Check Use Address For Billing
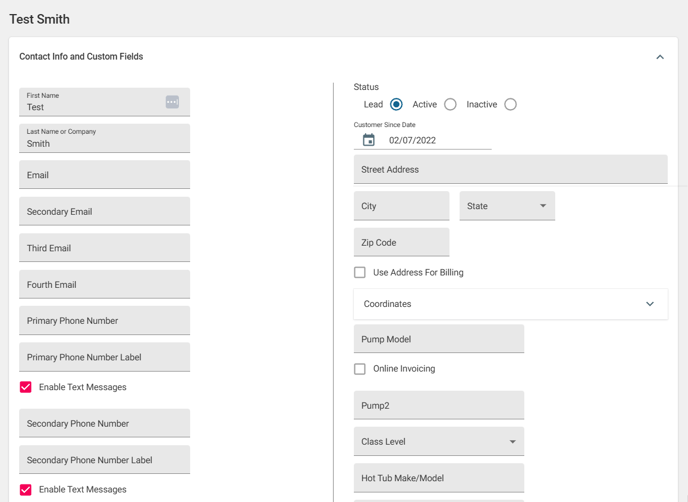The width and height of the screenshot is (688, 502). (x=360, y=272)
